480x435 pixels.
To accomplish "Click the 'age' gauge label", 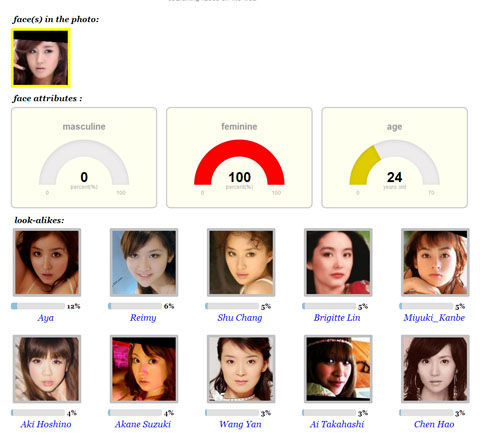I will [x=394, y=127].
